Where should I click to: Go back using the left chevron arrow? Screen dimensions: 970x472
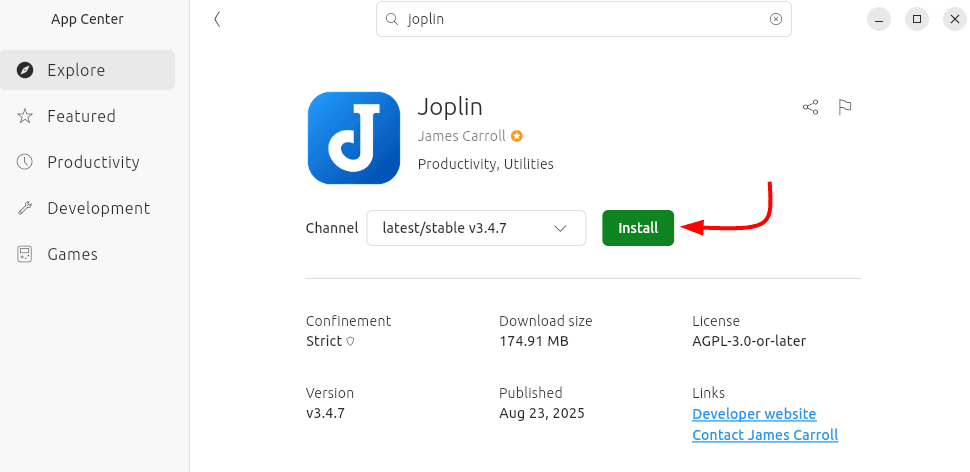pyautogui.click(x=217, y=19)
